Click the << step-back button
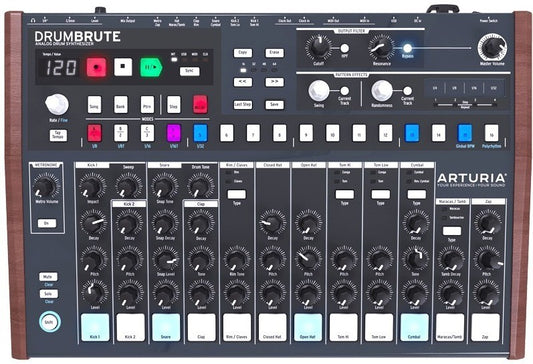 243,82
